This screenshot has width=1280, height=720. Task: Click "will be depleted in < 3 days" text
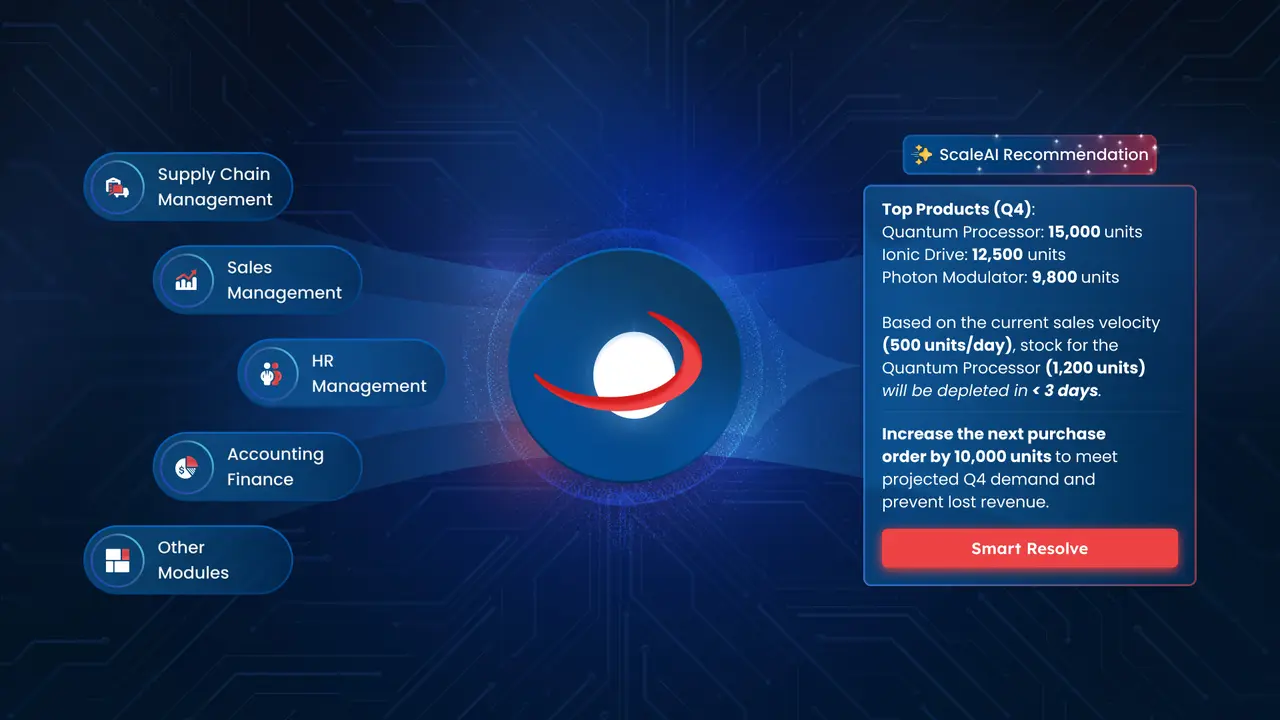tap(991, 391)
